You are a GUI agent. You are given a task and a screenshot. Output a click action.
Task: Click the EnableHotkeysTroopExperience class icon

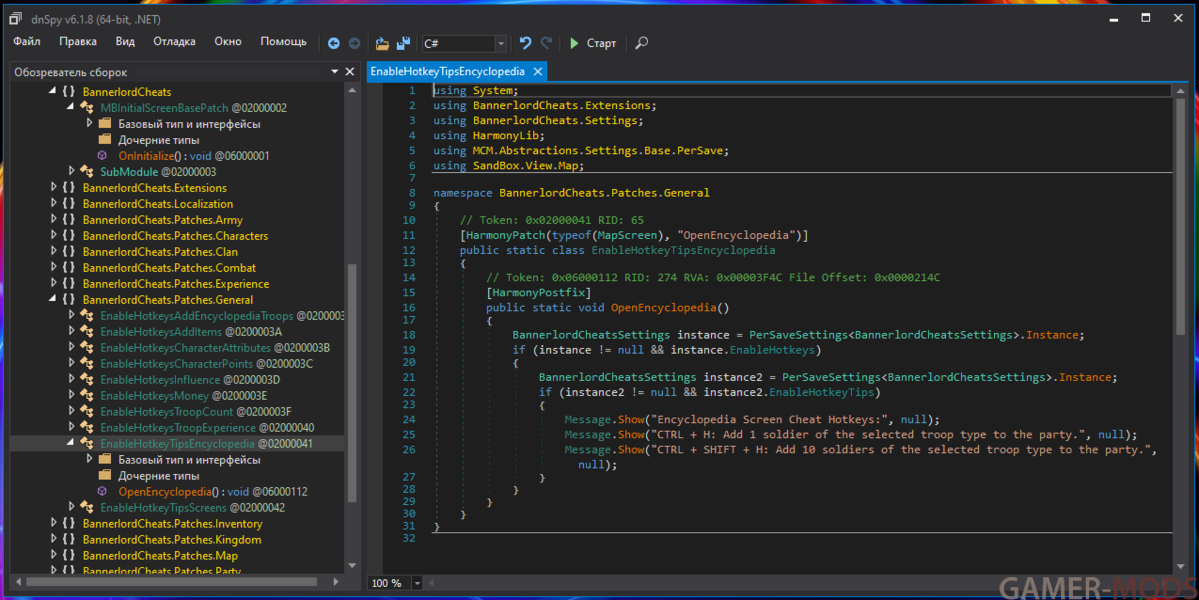coord(86,427)
